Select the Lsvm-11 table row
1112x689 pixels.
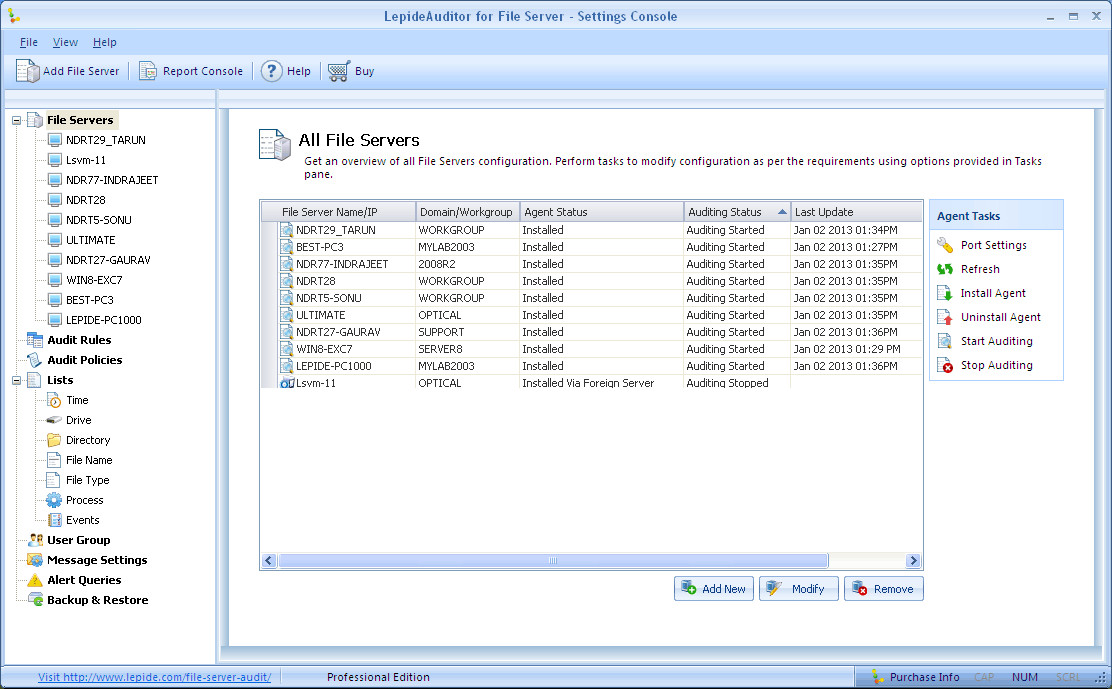[591, 383]
